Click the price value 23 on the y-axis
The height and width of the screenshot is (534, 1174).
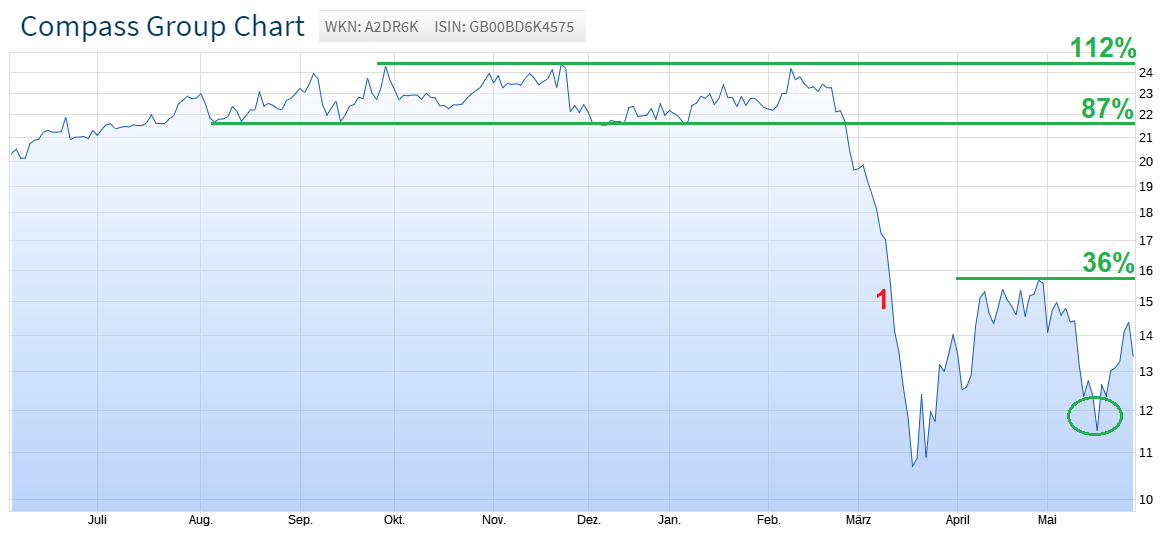tap(1146, 94)
